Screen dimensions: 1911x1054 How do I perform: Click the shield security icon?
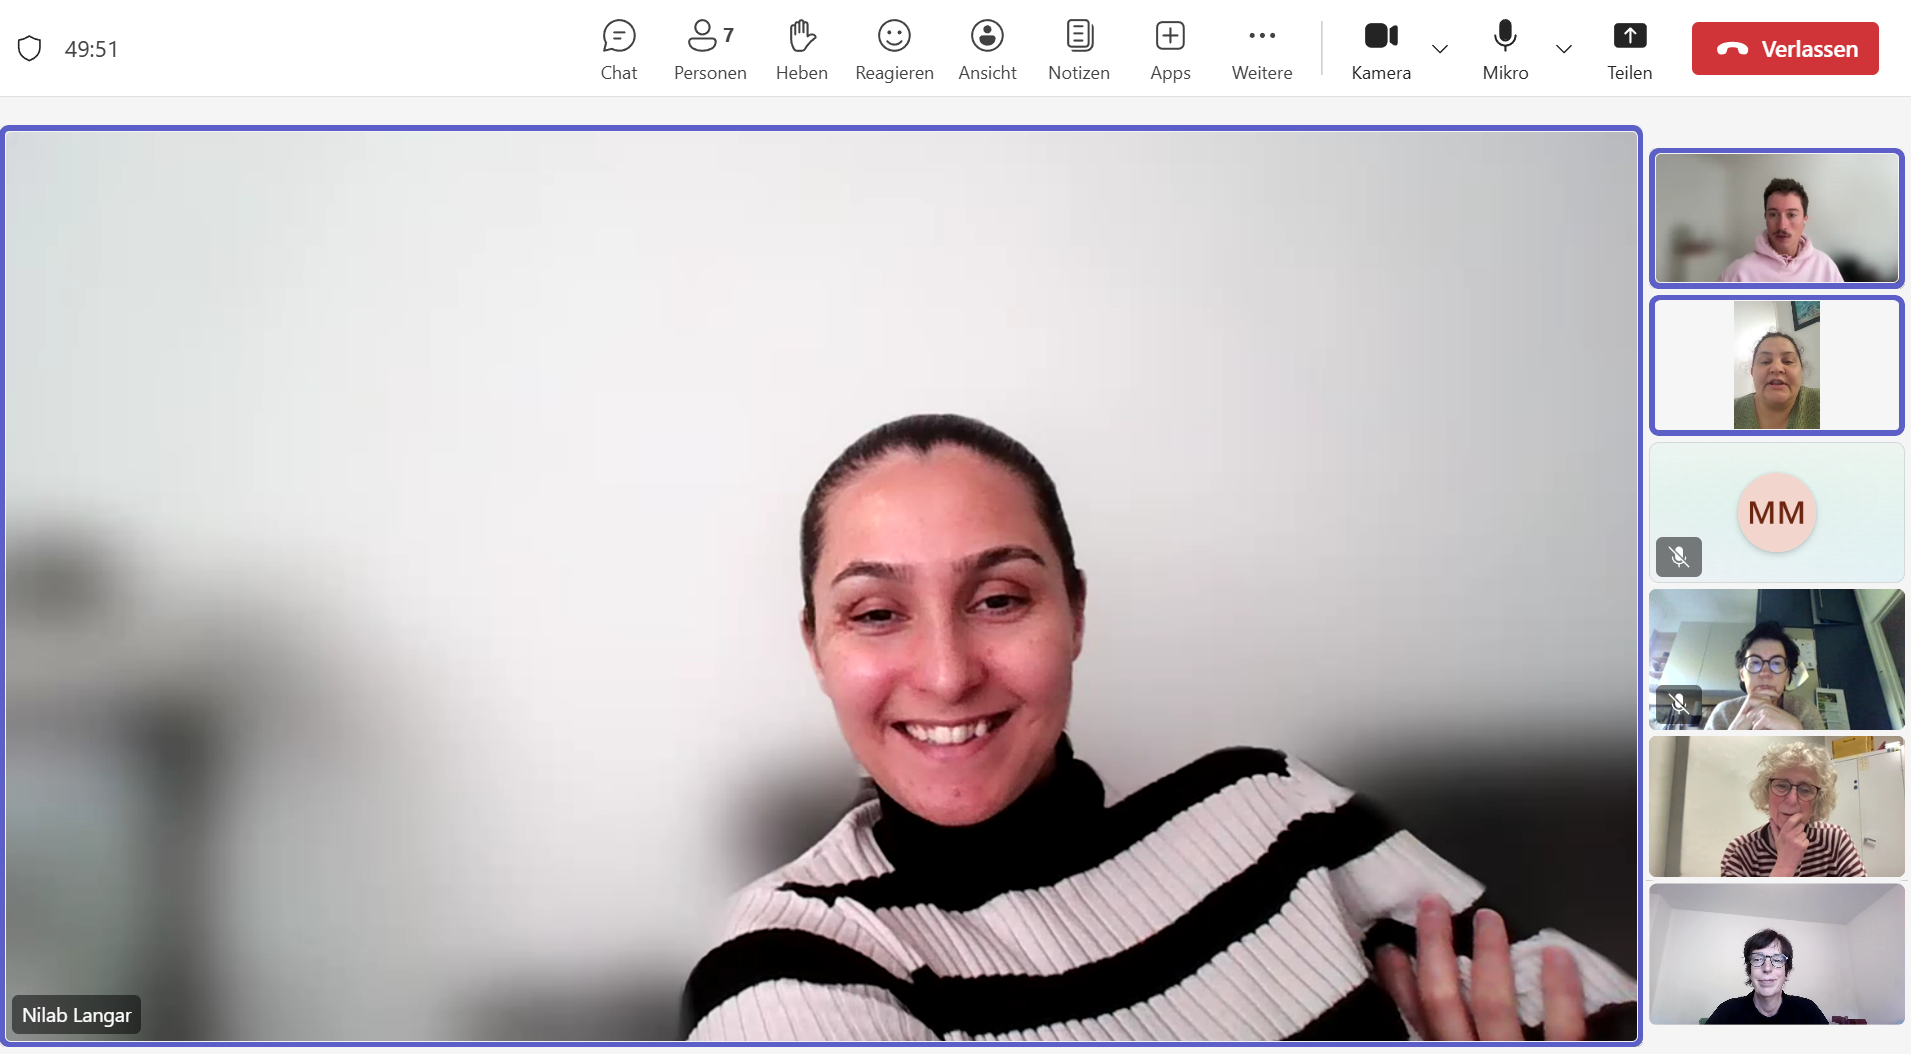(x=30, y=48)
